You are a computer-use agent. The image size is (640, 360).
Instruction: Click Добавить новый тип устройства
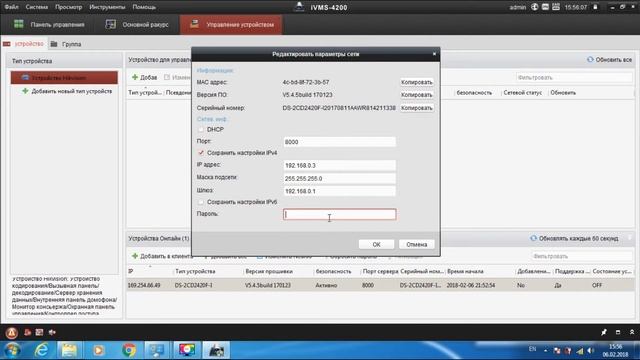[67, 91]
